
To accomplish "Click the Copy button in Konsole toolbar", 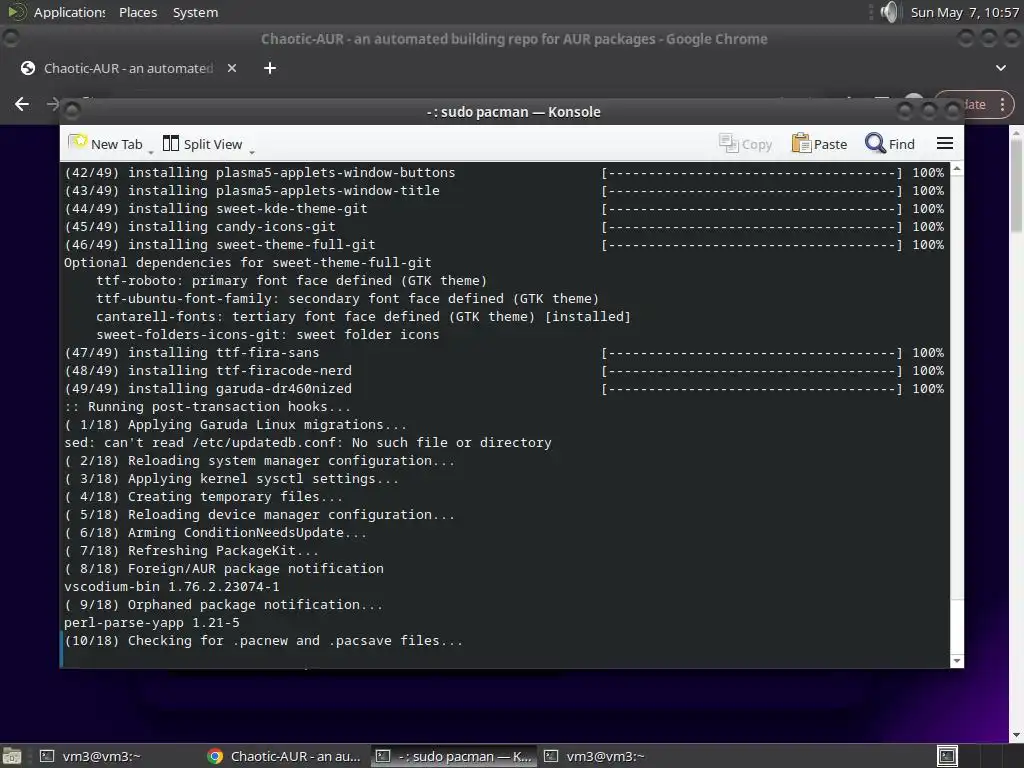I will pos(745,144).
